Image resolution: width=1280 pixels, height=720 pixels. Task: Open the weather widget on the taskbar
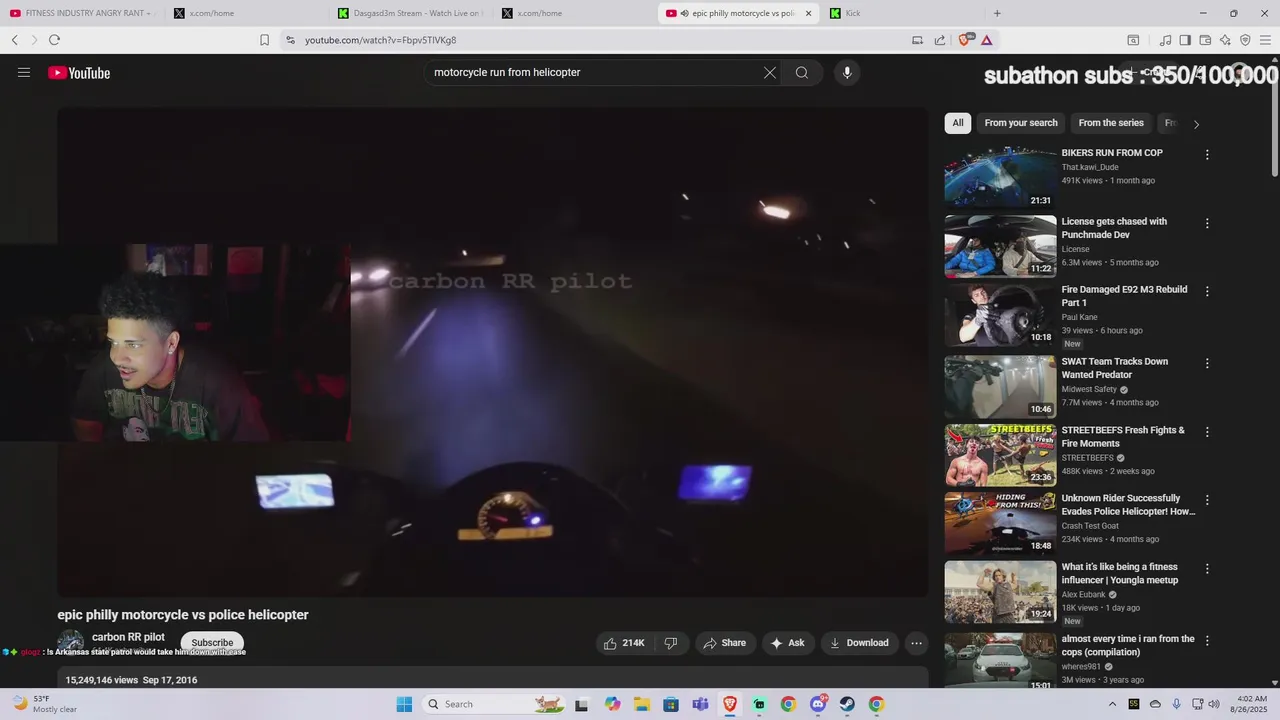44,704
